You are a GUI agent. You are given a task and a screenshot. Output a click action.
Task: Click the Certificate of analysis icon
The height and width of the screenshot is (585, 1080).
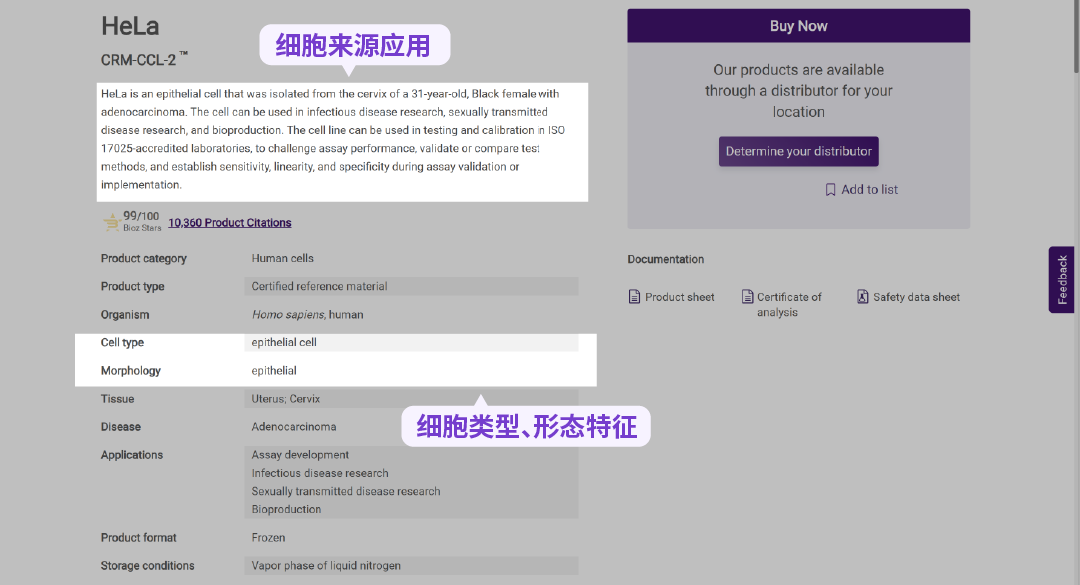[747, 297]
